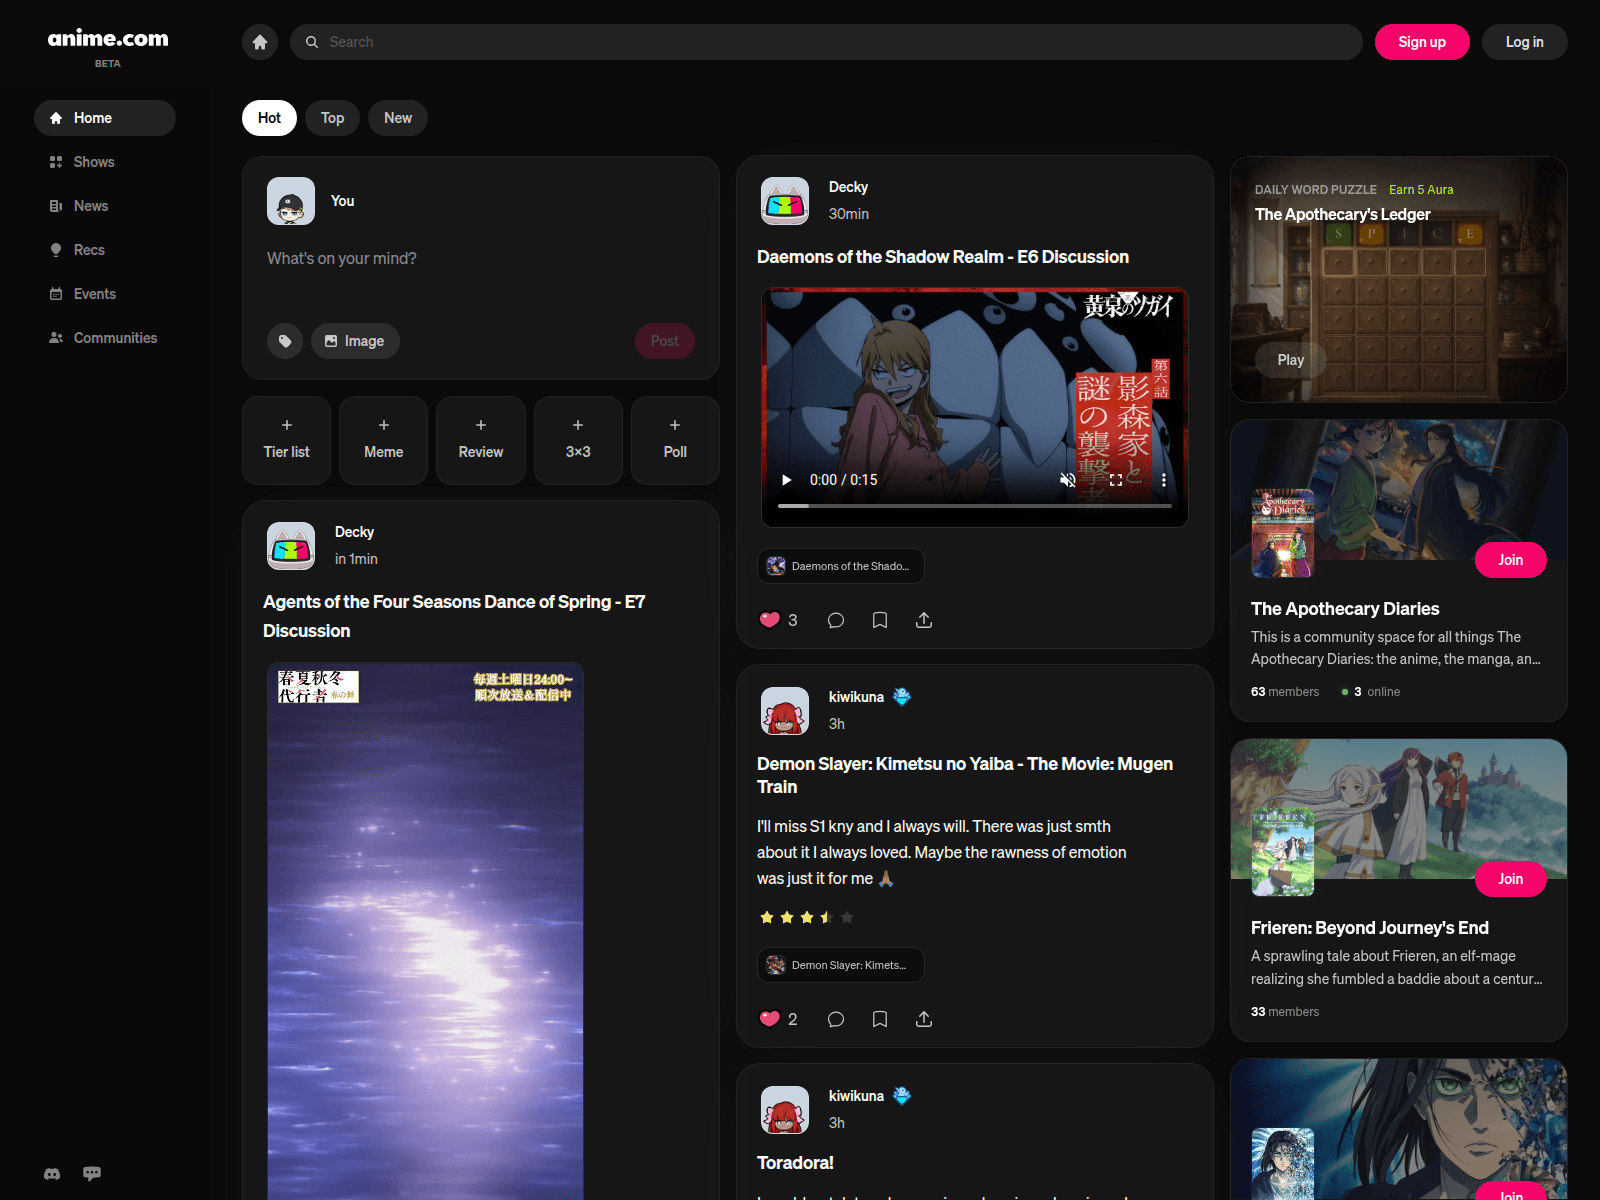
Task: Click kiwikuna's avatar on Mugen Train post
Action: point(785,711)
